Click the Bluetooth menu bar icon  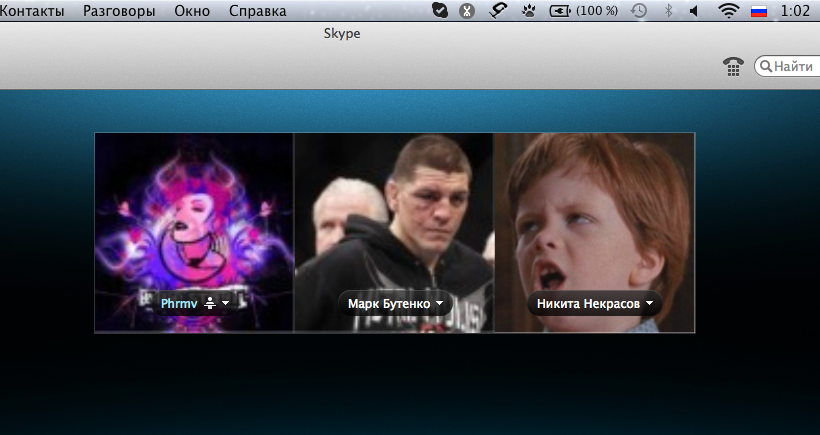pyautogui.click(x=668, y=10)
